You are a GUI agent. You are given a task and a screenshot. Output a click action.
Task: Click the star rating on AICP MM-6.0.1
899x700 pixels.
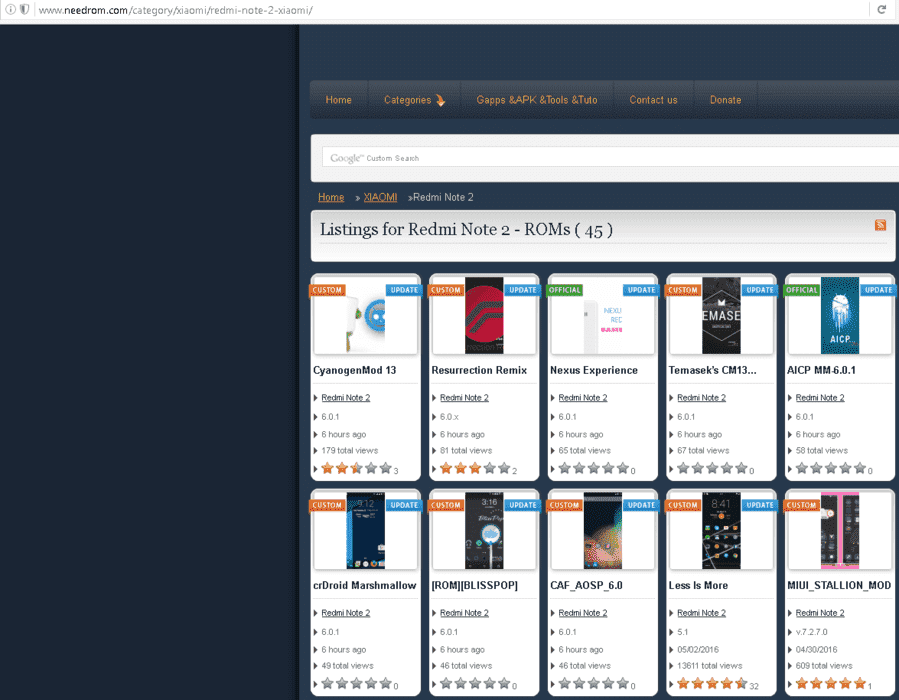[831, 468]
